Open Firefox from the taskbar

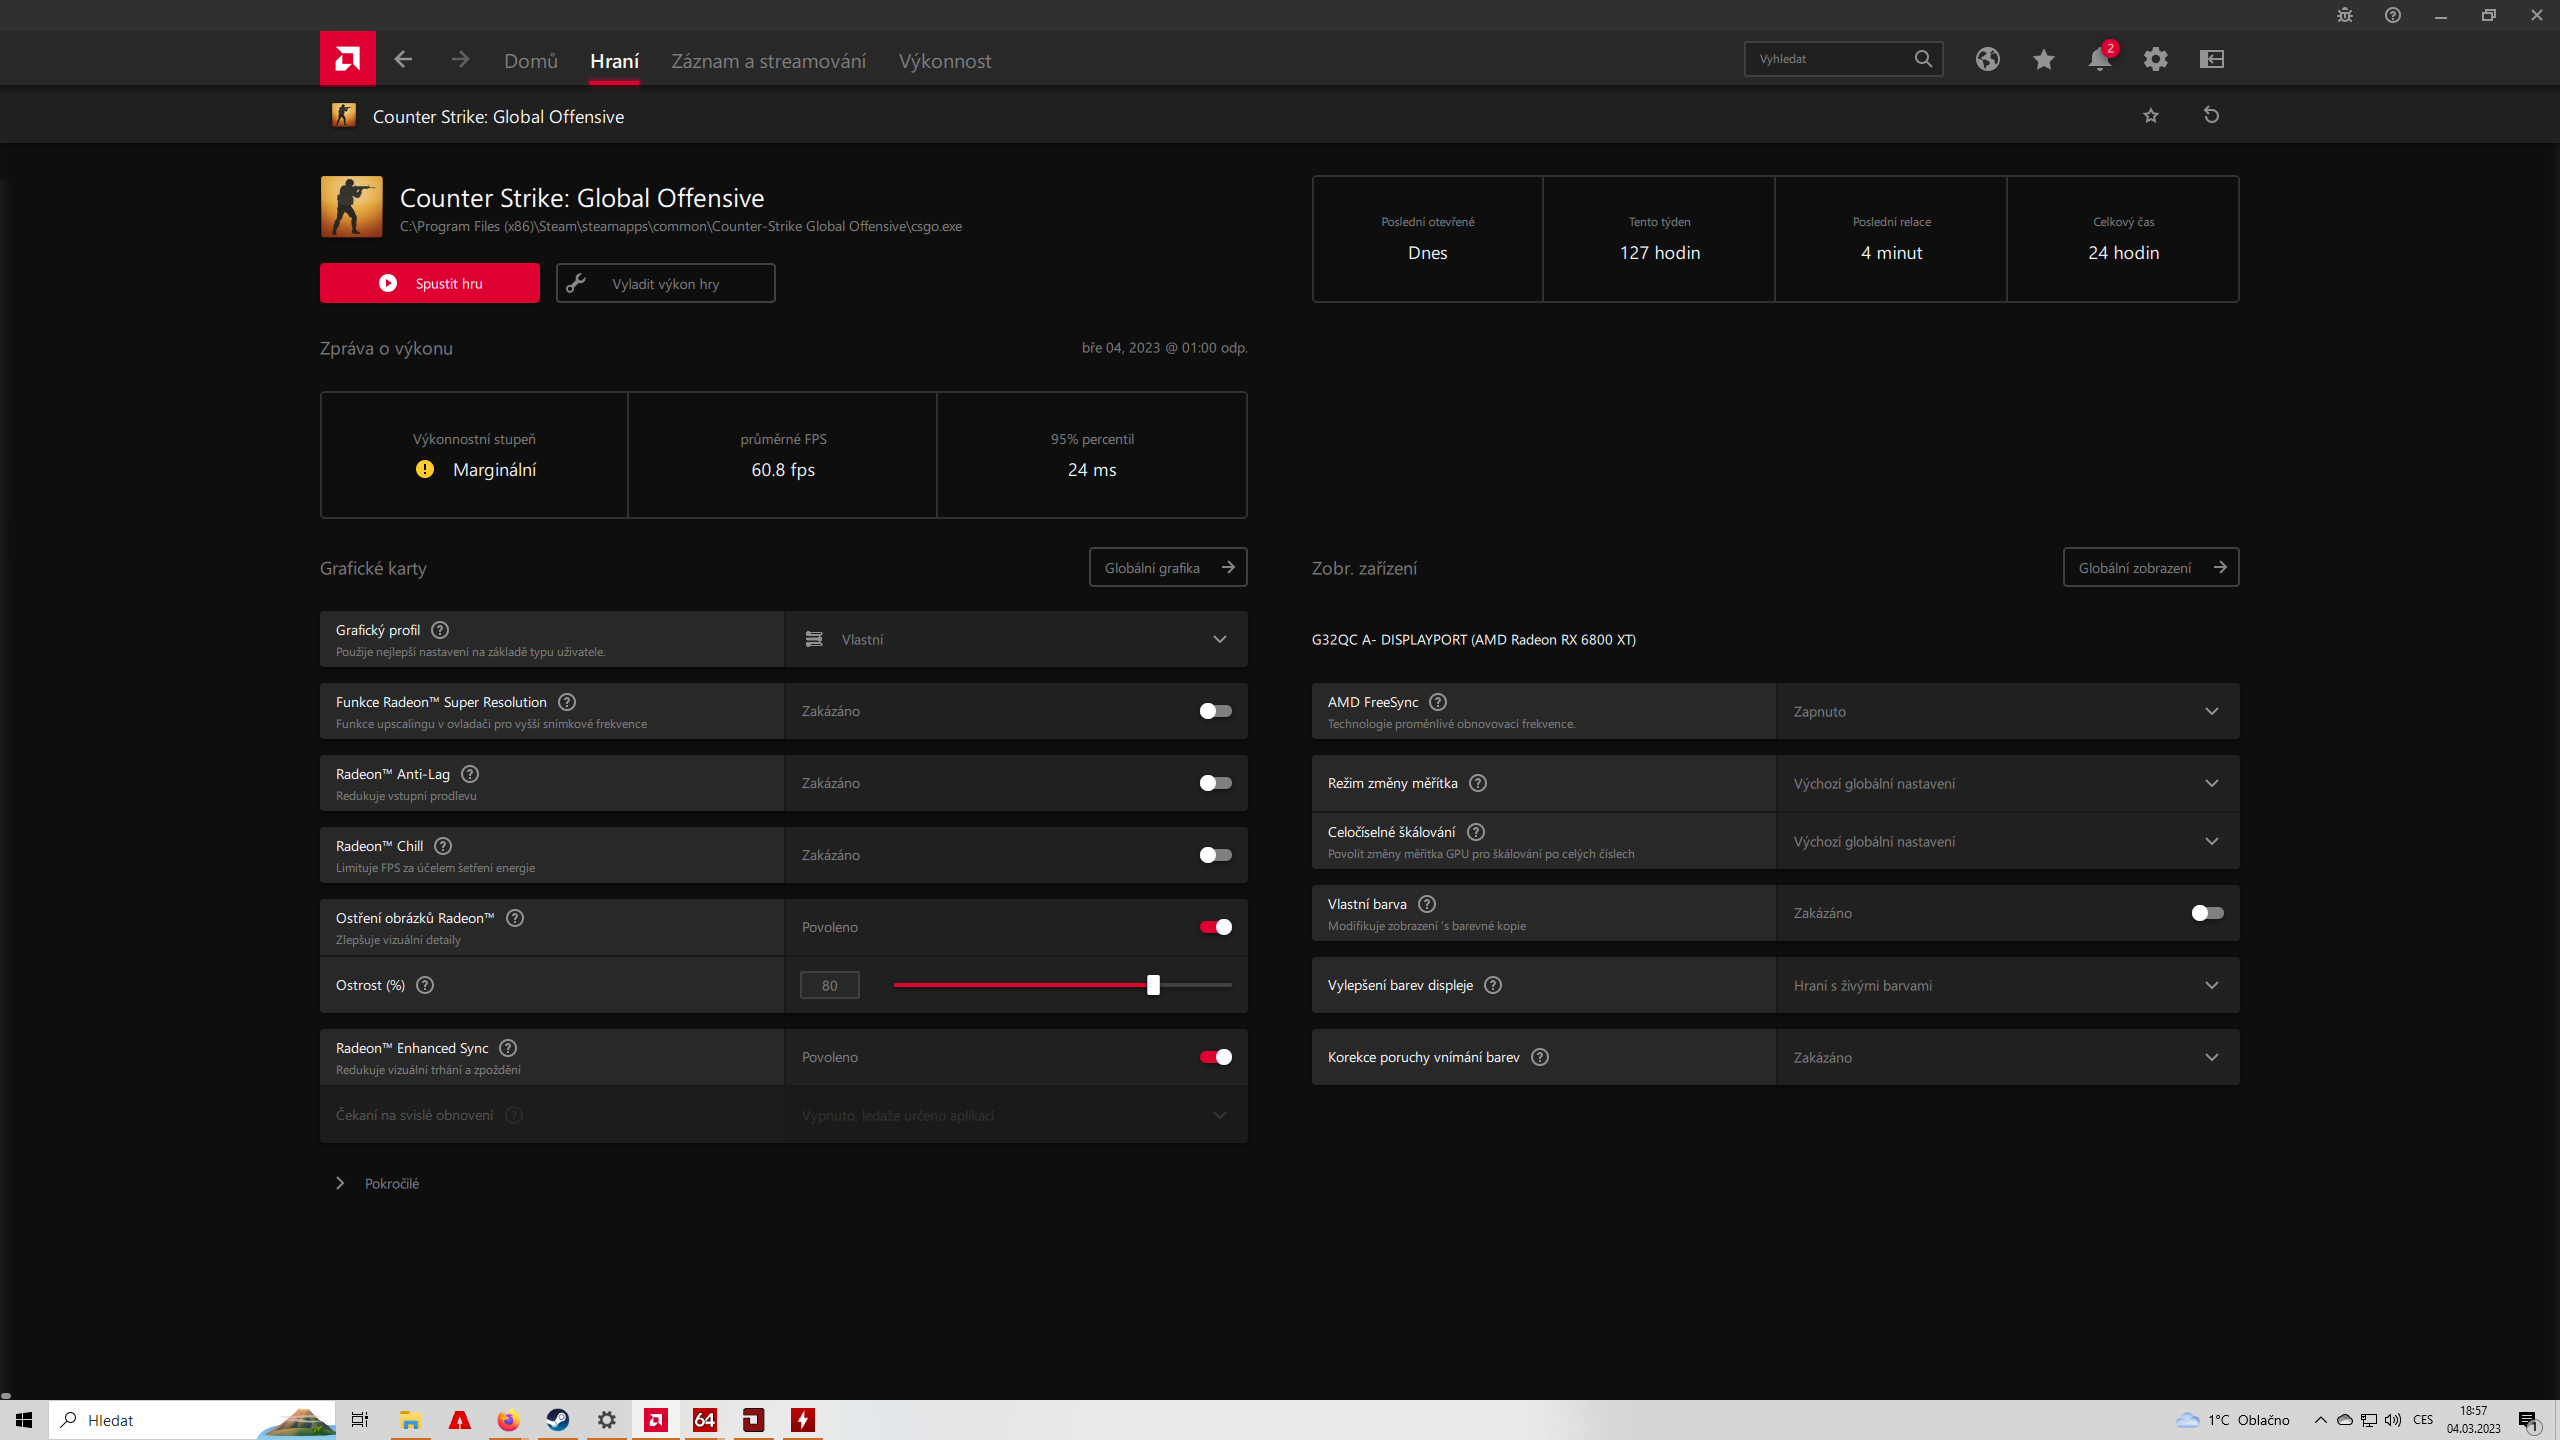click(508, 1420)
